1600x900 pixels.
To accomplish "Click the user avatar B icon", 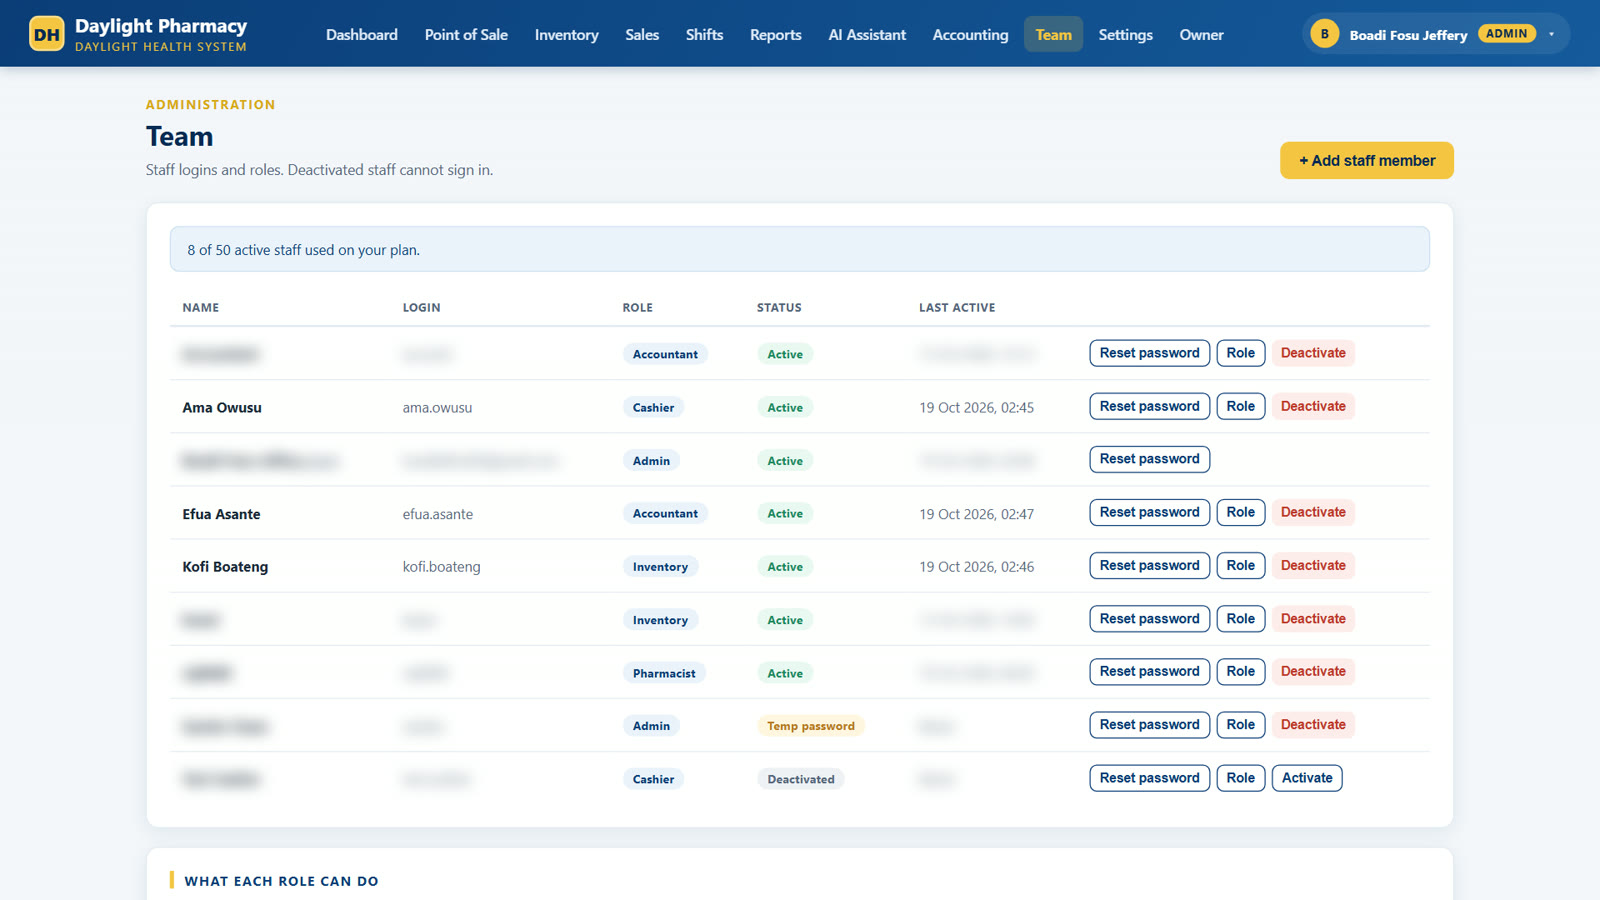I will click(x=1324, y=34).
